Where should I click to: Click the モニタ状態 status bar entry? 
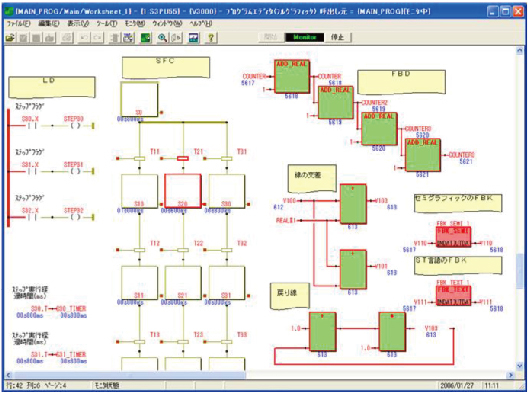click(x=107, y=386)
